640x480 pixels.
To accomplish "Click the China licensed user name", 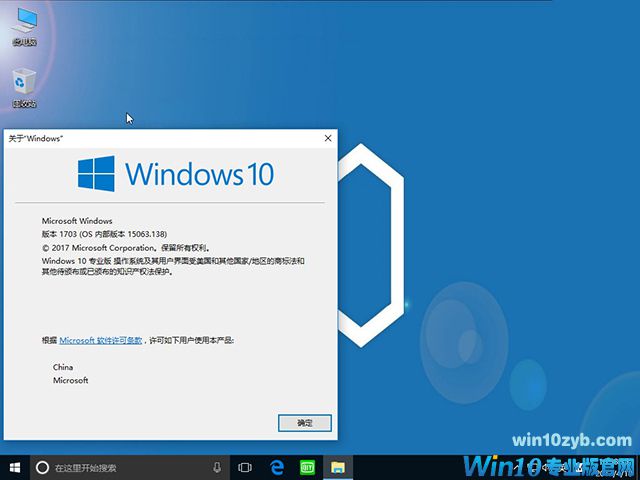I will (63, 367).
